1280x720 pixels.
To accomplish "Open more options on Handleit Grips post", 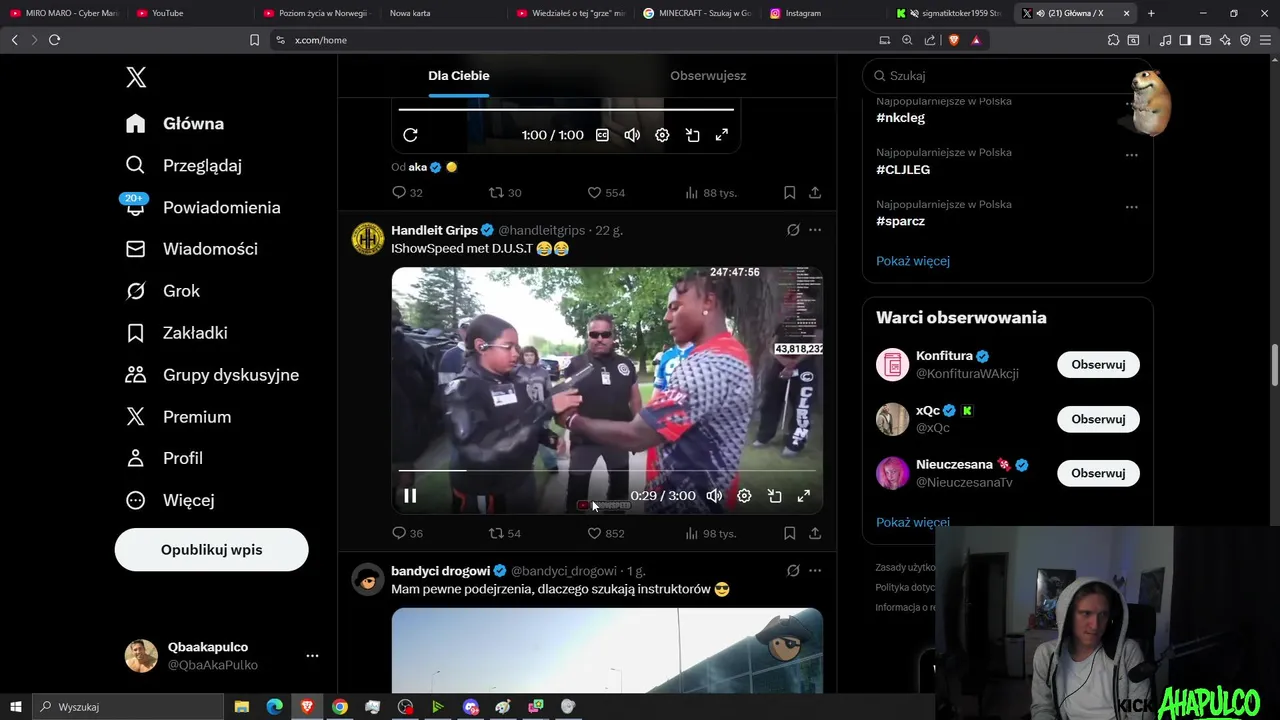I will coord(815,230).
